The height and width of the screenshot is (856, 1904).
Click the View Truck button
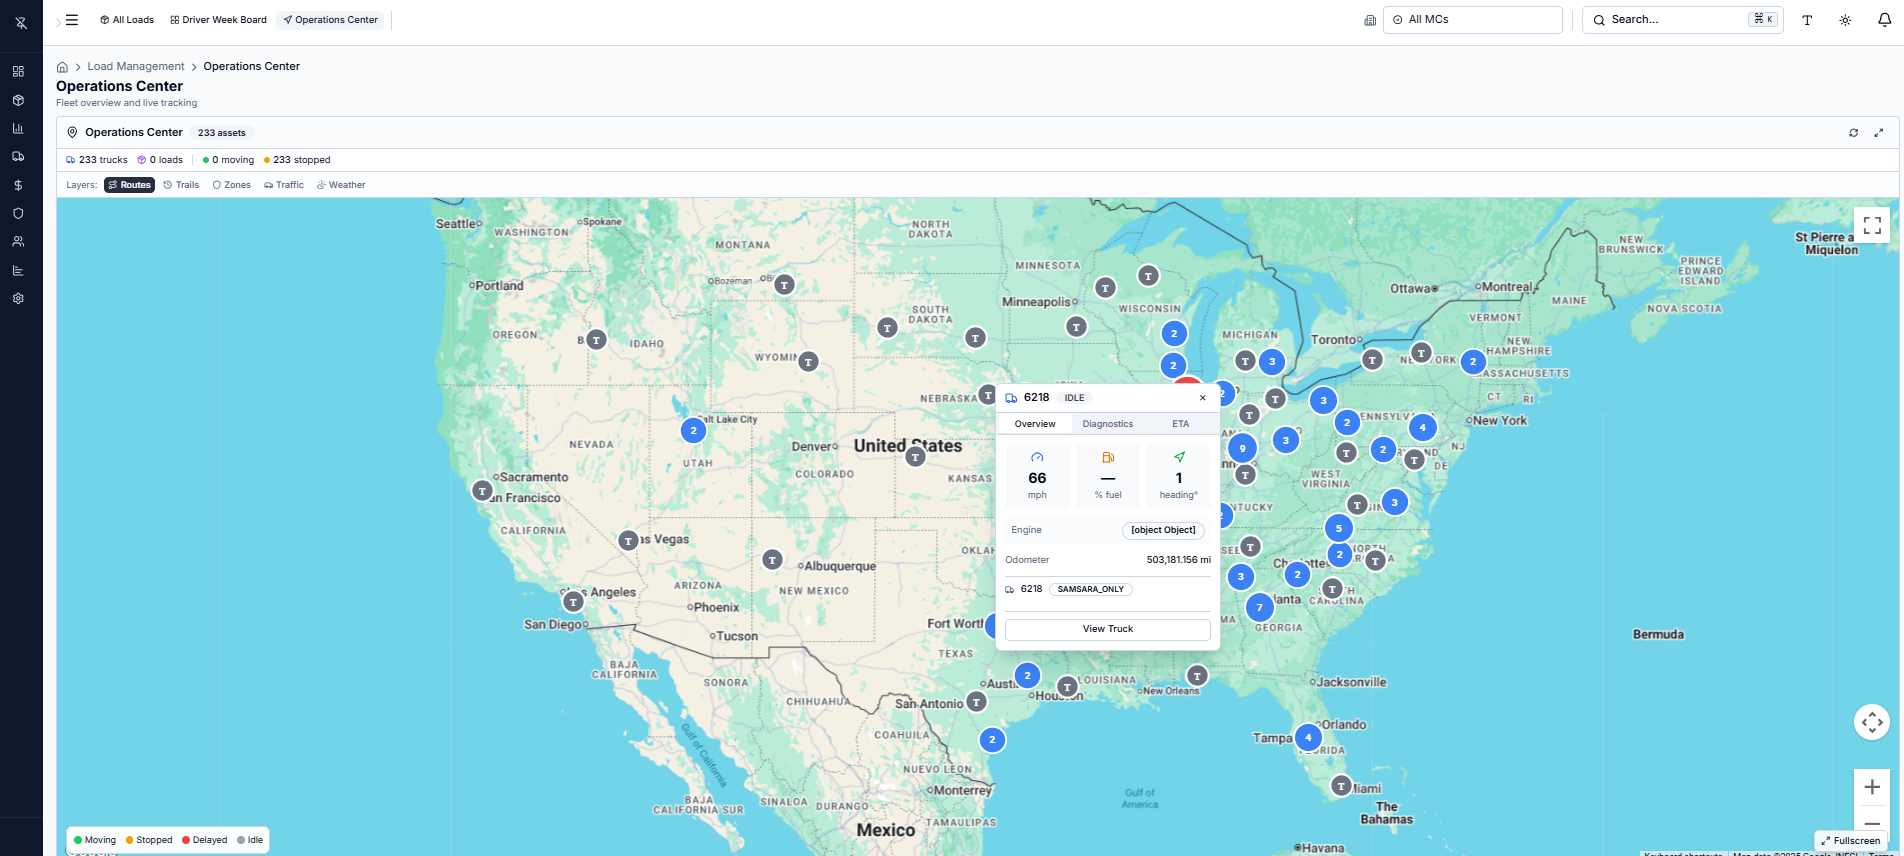[x=1107, y=629]
